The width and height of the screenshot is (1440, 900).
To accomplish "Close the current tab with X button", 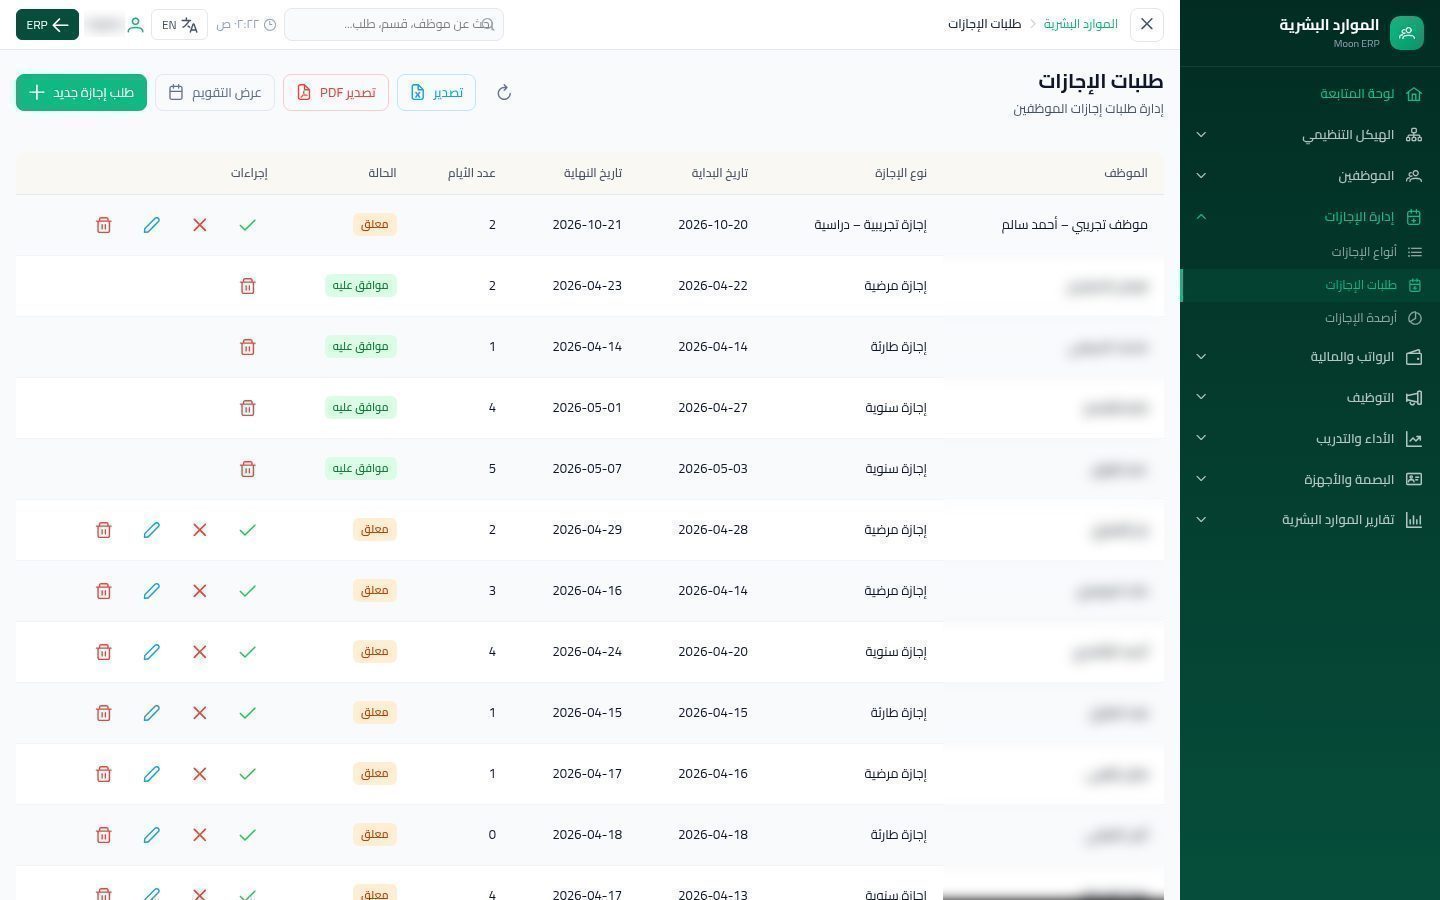I will pos(1147,24).
